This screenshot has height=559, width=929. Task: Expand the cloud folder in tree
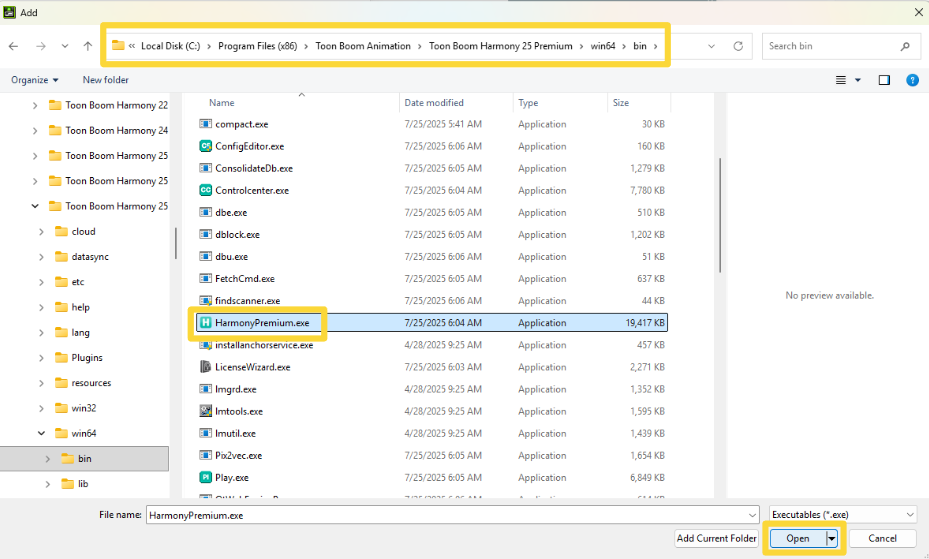[x=41, y=232]
